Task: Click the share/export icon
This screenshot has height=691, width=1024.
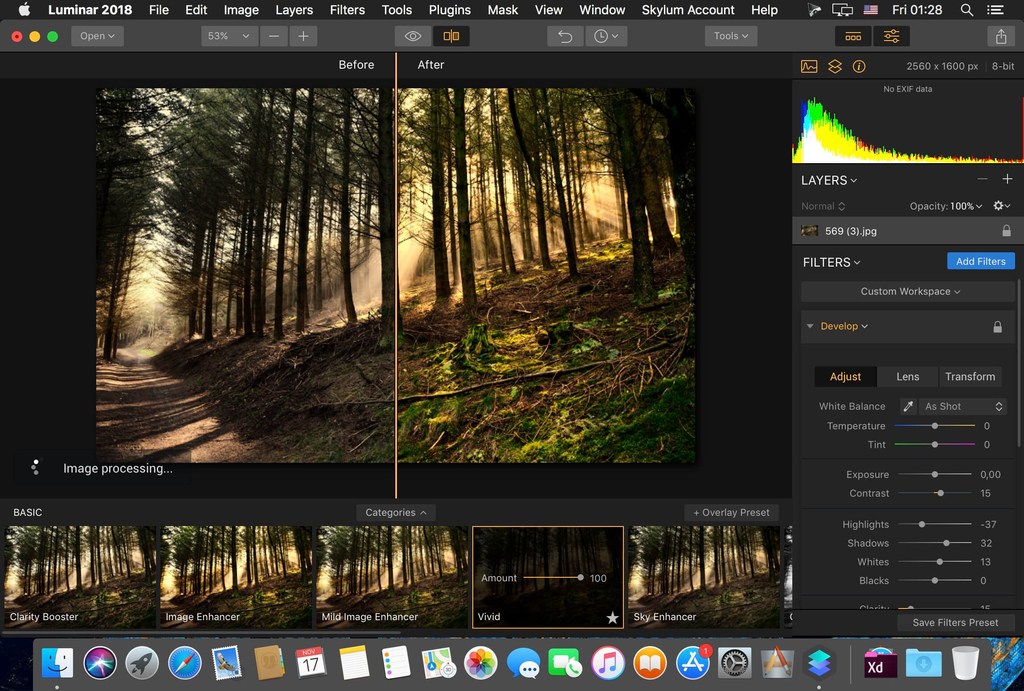Action: tap(1001, 36)
